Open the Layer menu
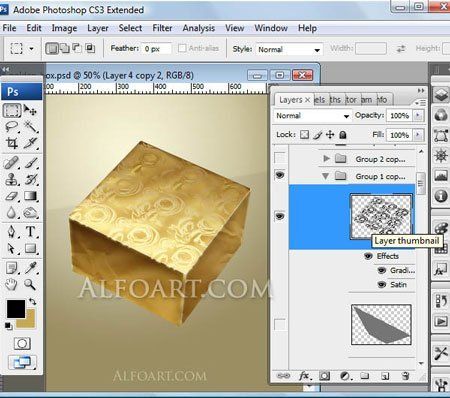 click(98, 28)
